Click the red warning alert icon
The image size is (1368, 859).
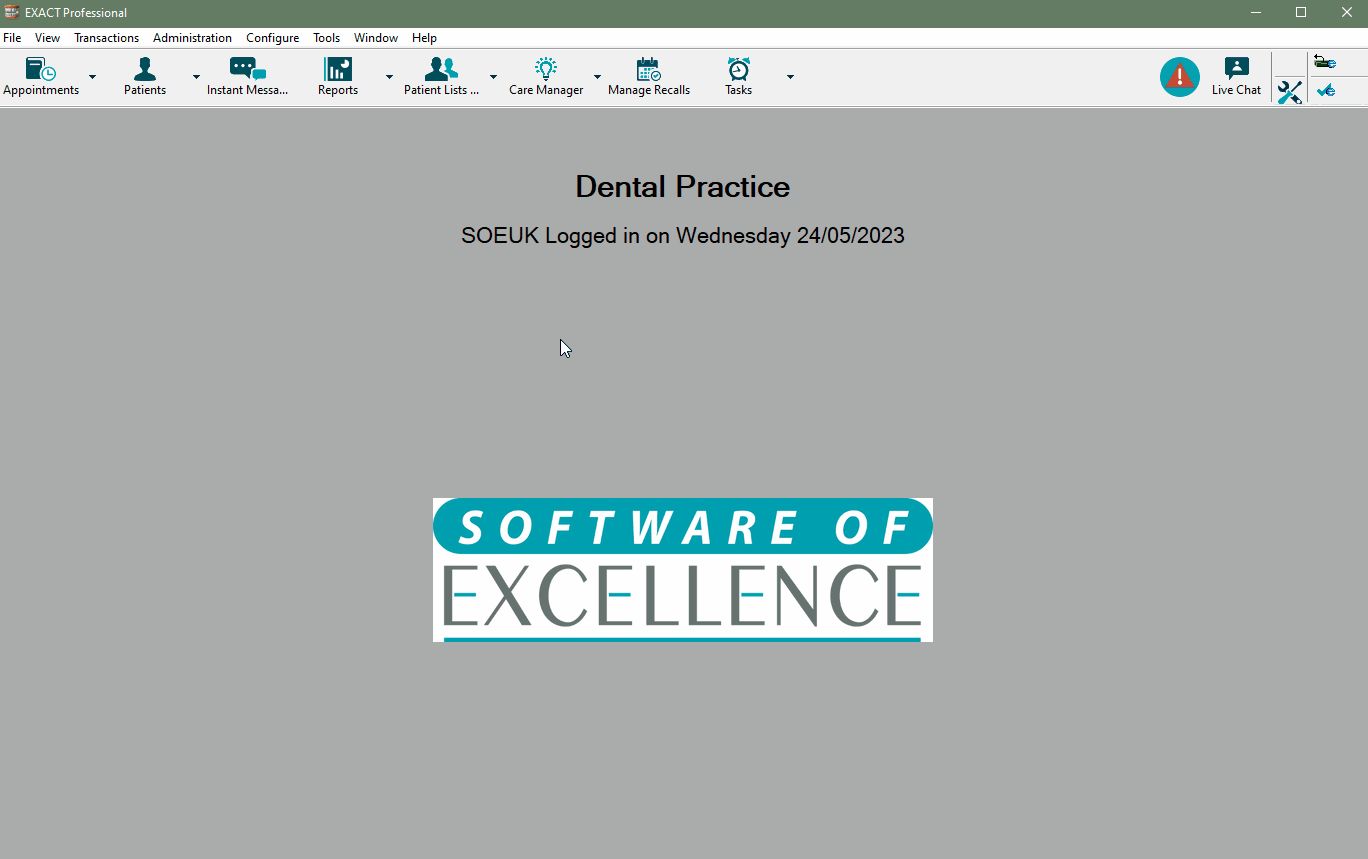click(x=1180, y=77)
